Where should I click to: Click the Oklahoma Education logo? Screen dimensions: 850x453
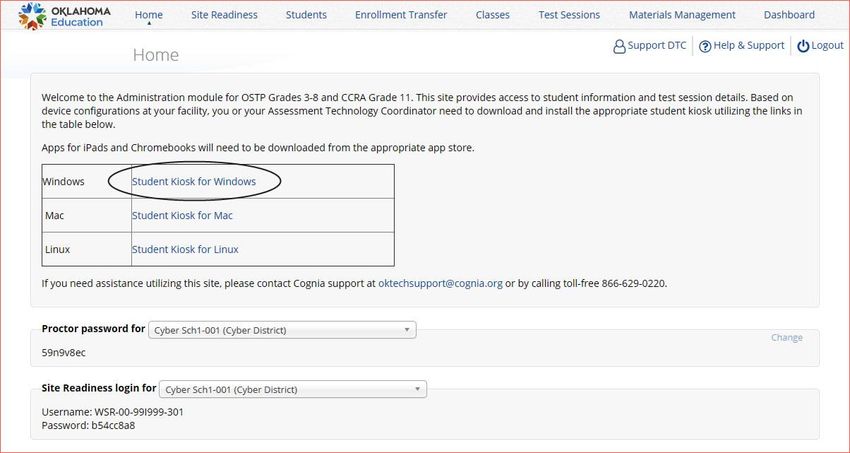tap(64, 16)
